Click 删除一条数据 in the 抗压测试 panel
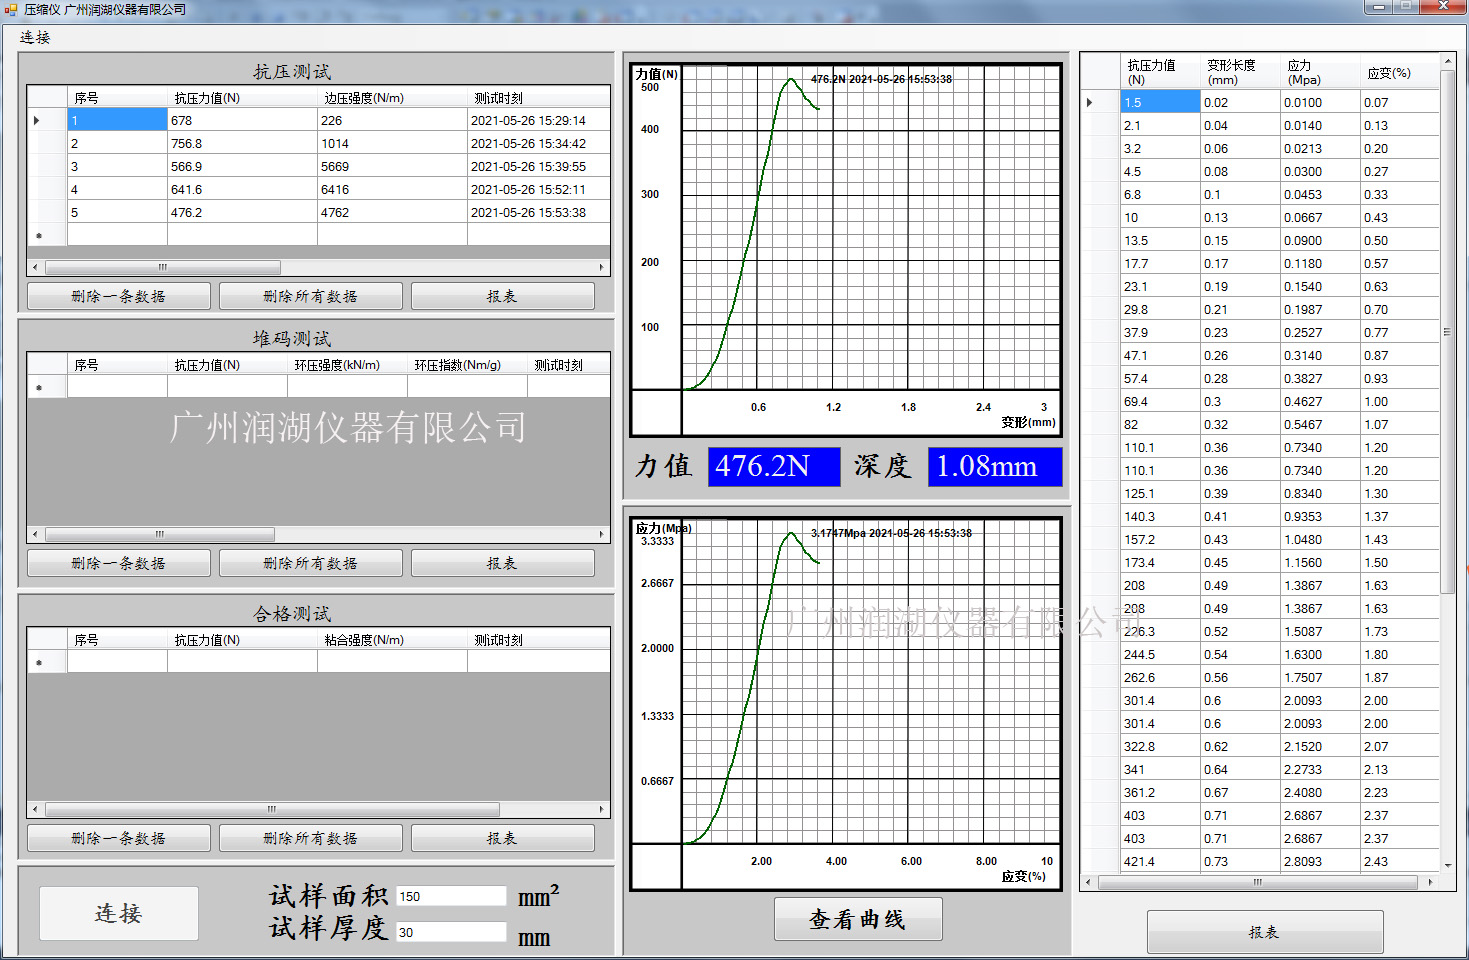The width and height of the screenshot is (1469, 960). [x=118, y=296]
